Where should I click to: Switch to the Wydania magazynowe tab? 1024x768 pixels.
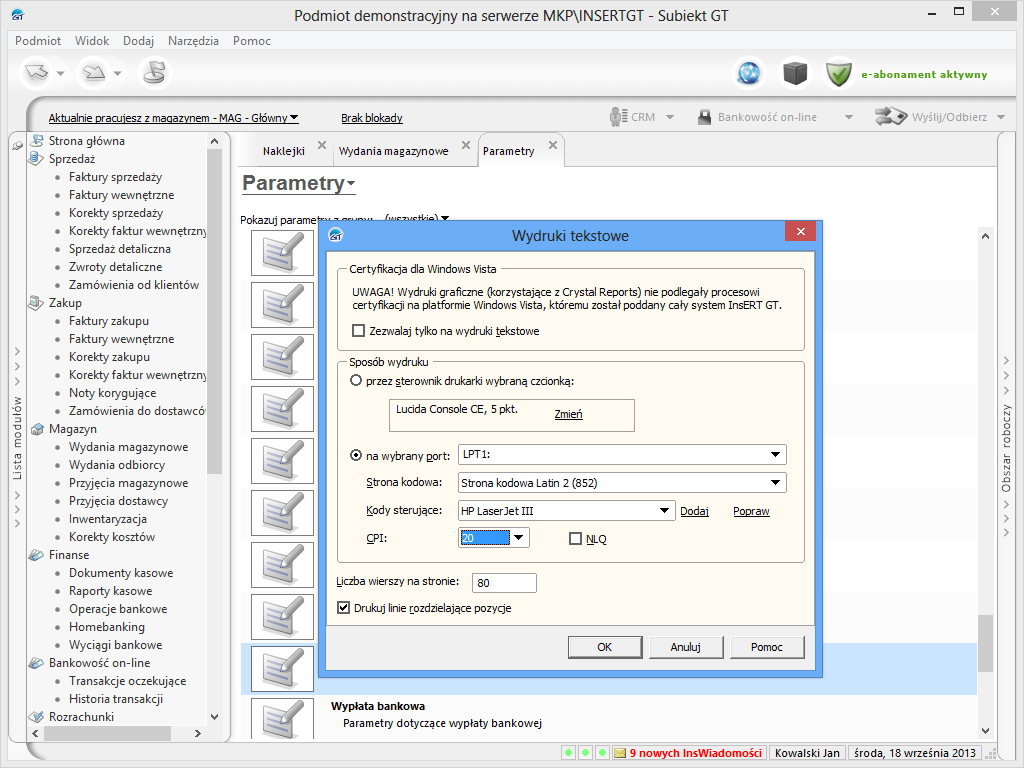click(x=393, y=151)
